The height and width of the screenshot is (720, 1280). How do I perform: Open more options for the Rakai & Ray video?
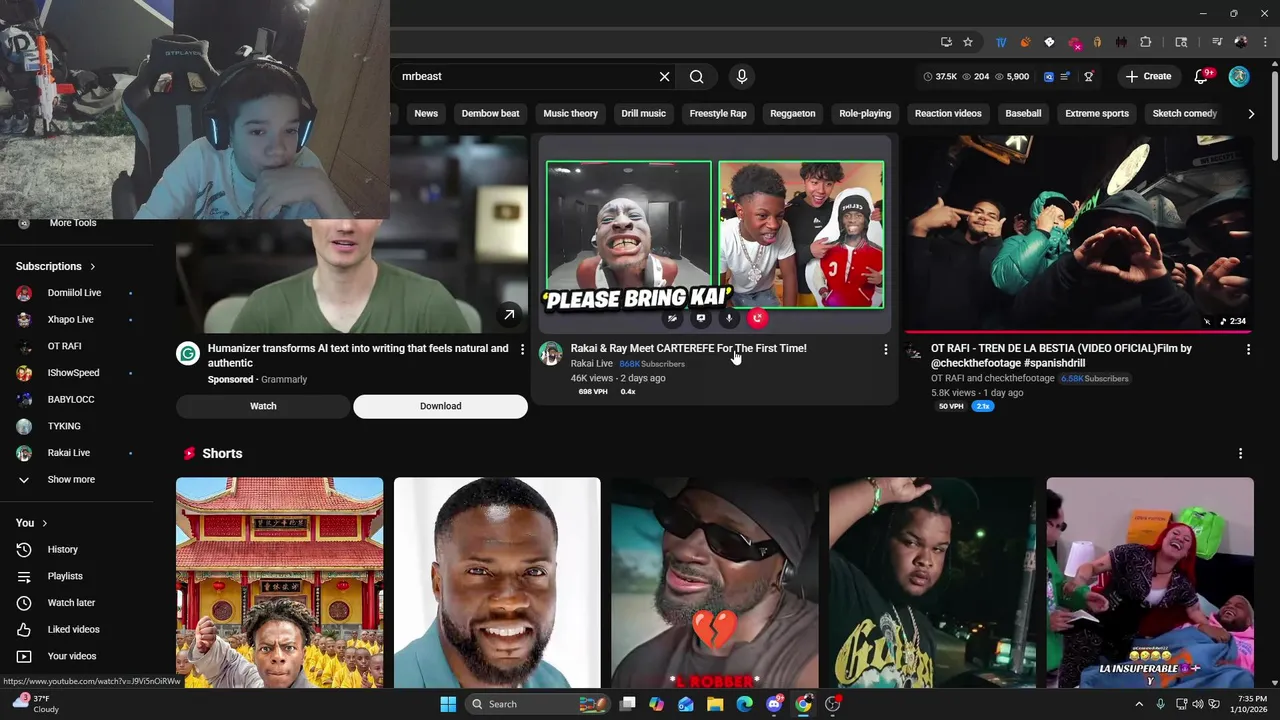tap(885, 349)
